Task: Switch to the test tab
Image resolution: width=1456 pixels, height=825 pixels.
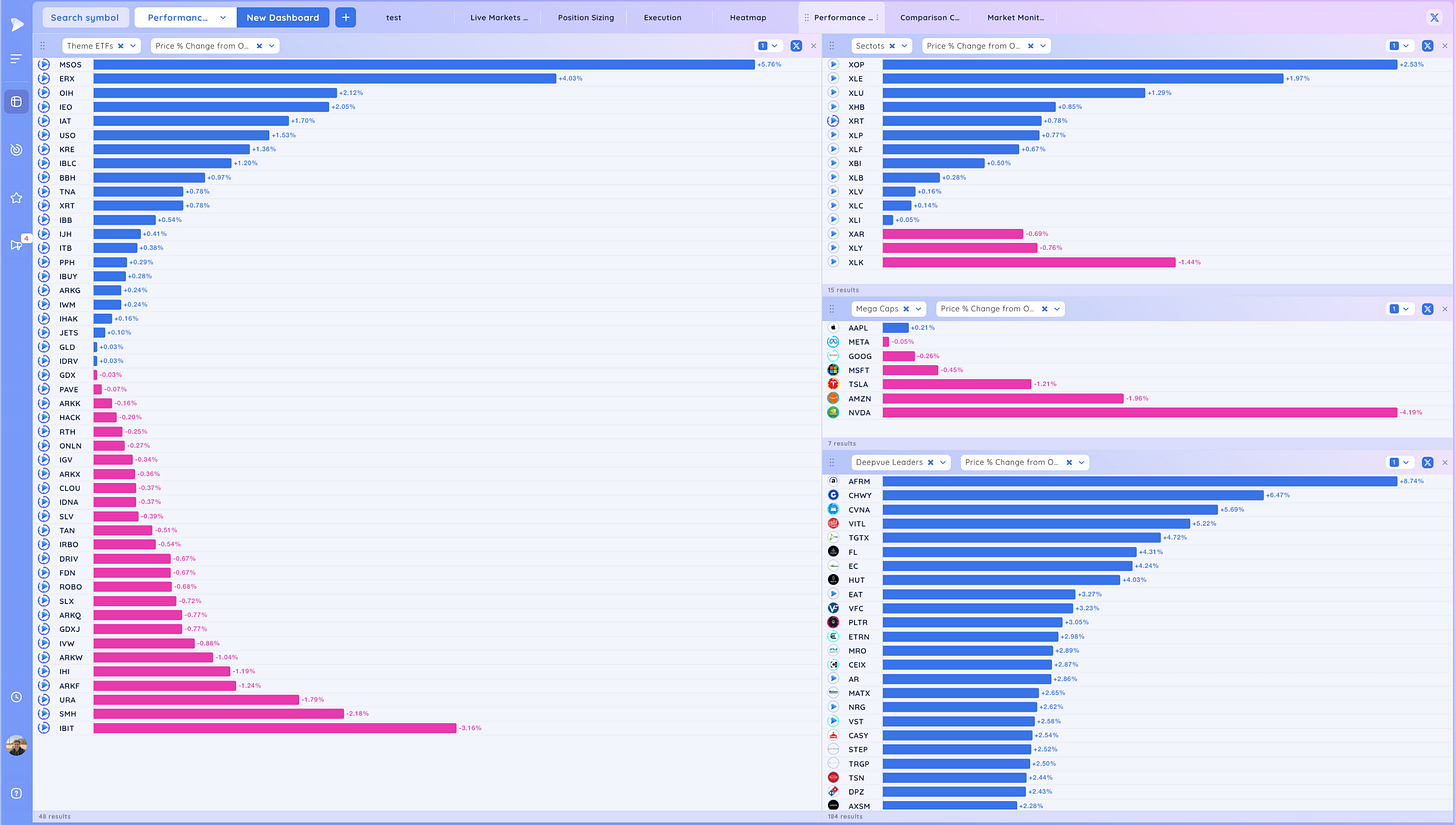Action: [x=394, y=17]
